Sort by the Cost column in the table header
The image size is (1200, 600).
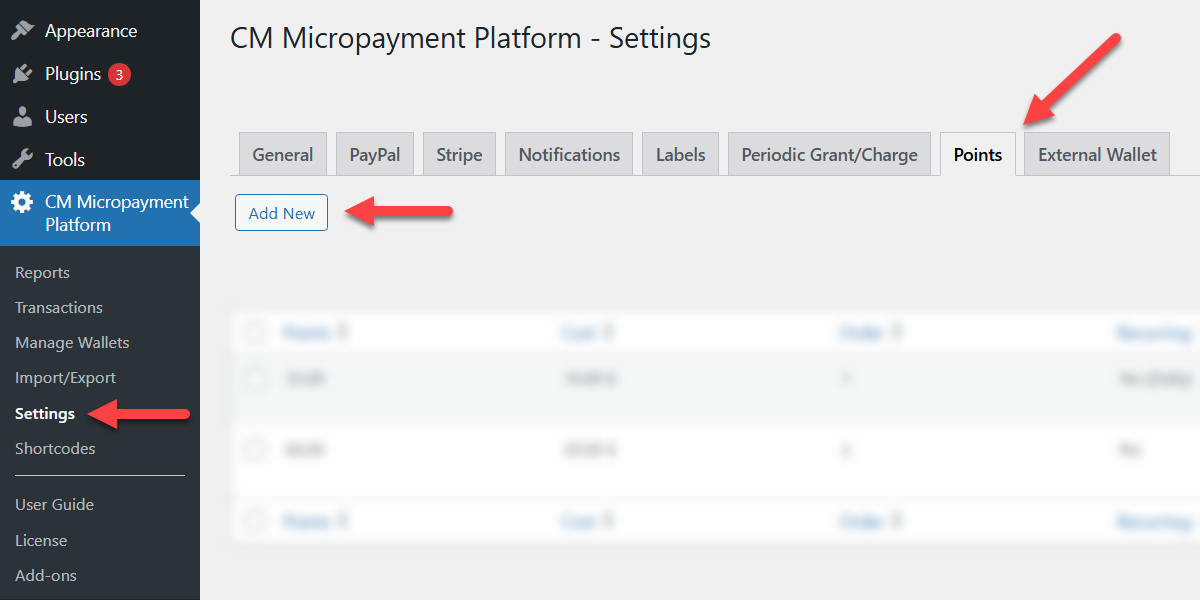[x=587, y=331]
